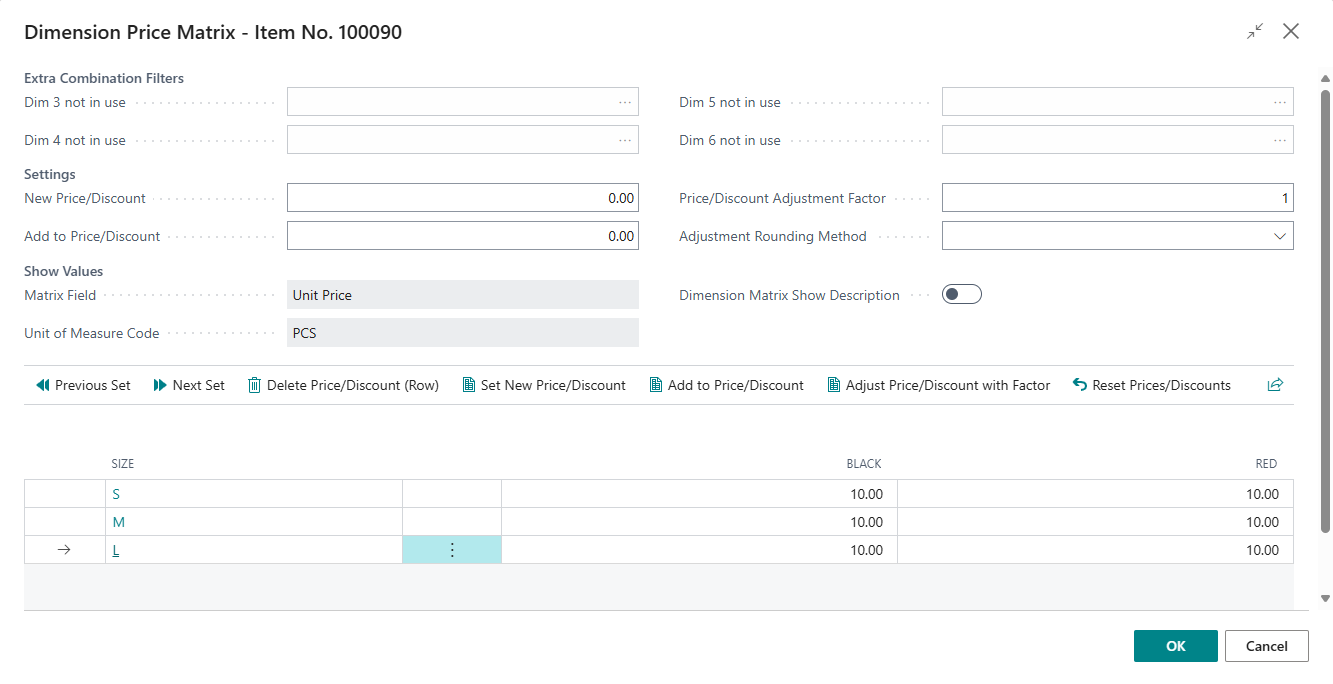The height and width of the screenshot is (684, 1333).
Task: Open Dim 3 not in use lookup
Action: pyautogui.click(x=624, y=102)
